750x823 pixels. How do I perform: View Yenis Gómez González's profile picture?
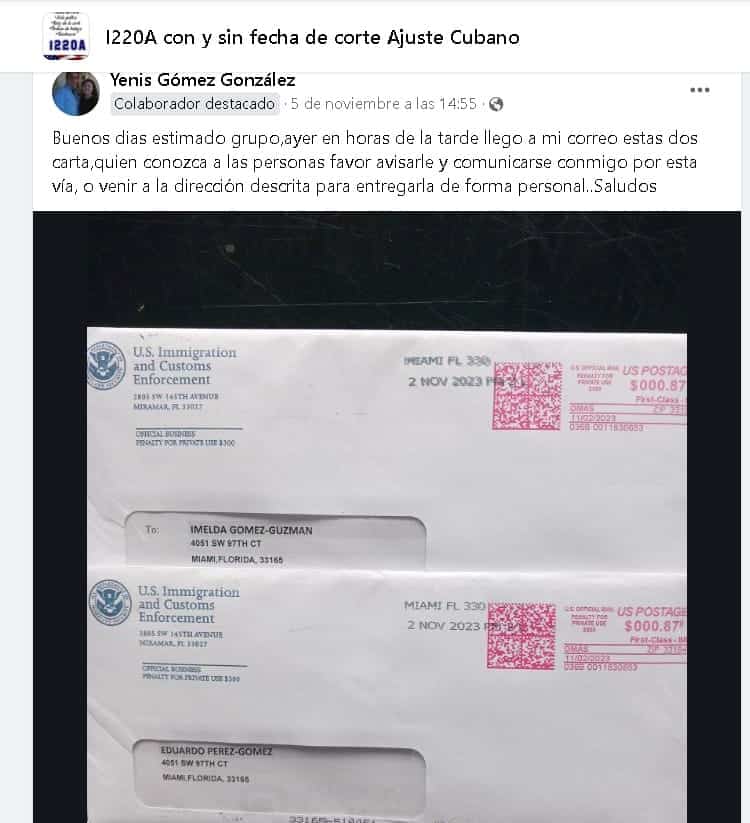coord(76,93)
